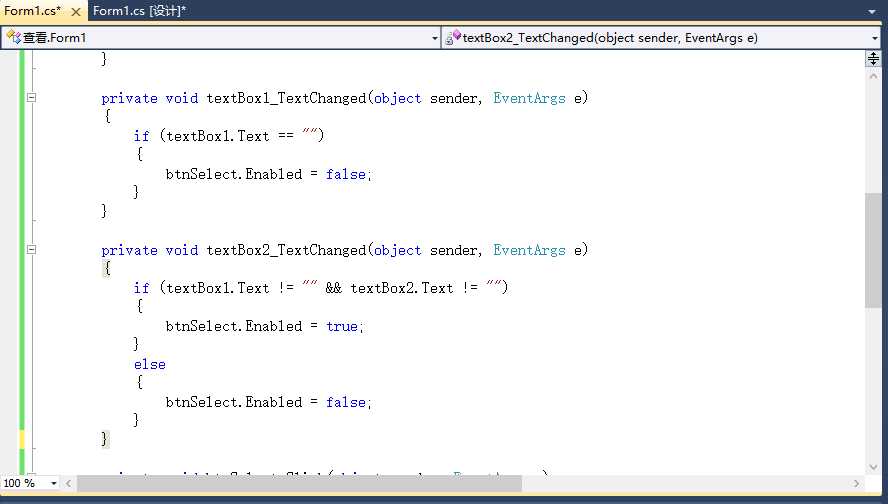Click the vertical scrollbar down arrow
The height and width of the screenshot is (504, 888).
pos(873,467)
